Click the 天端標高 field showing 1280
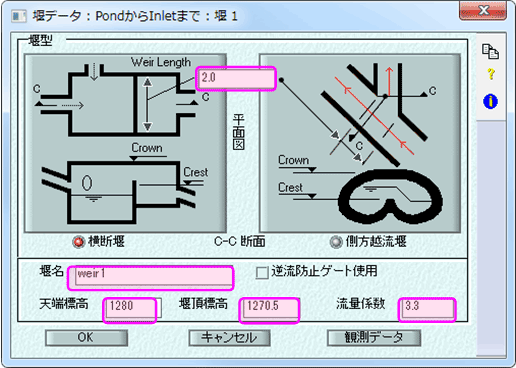Viewport: 516px width, 368px height. click(130, 310)
